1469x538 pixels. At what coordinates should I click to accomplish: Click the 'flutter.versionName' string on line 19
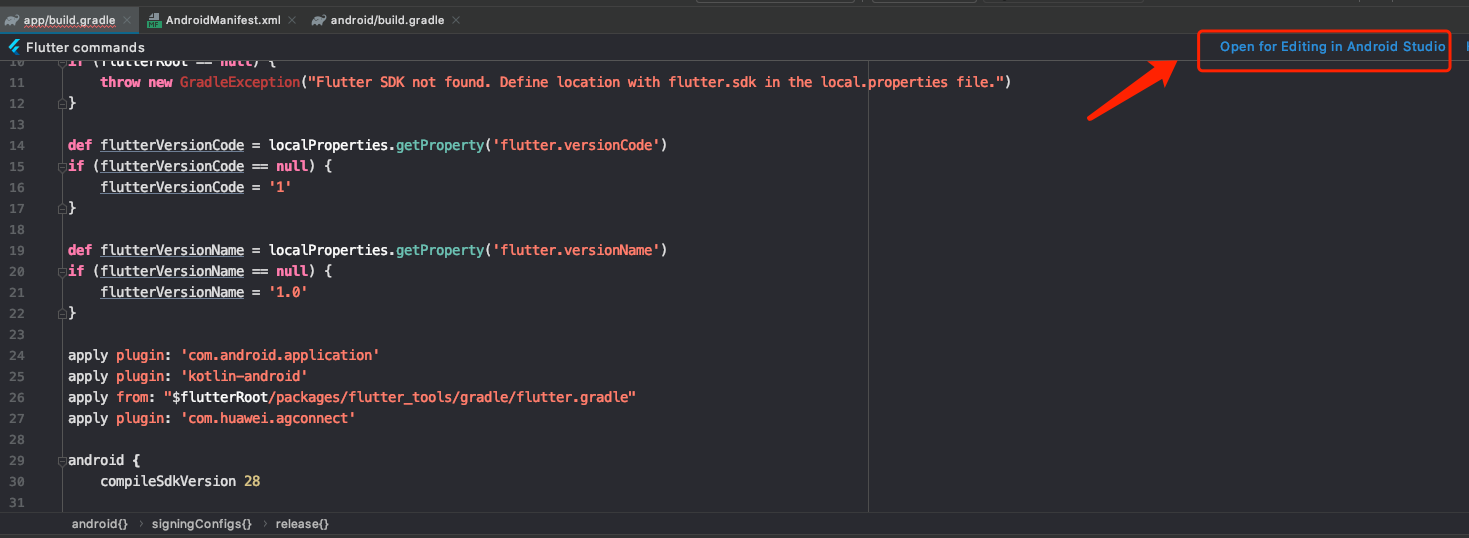[x=574, y=250]
